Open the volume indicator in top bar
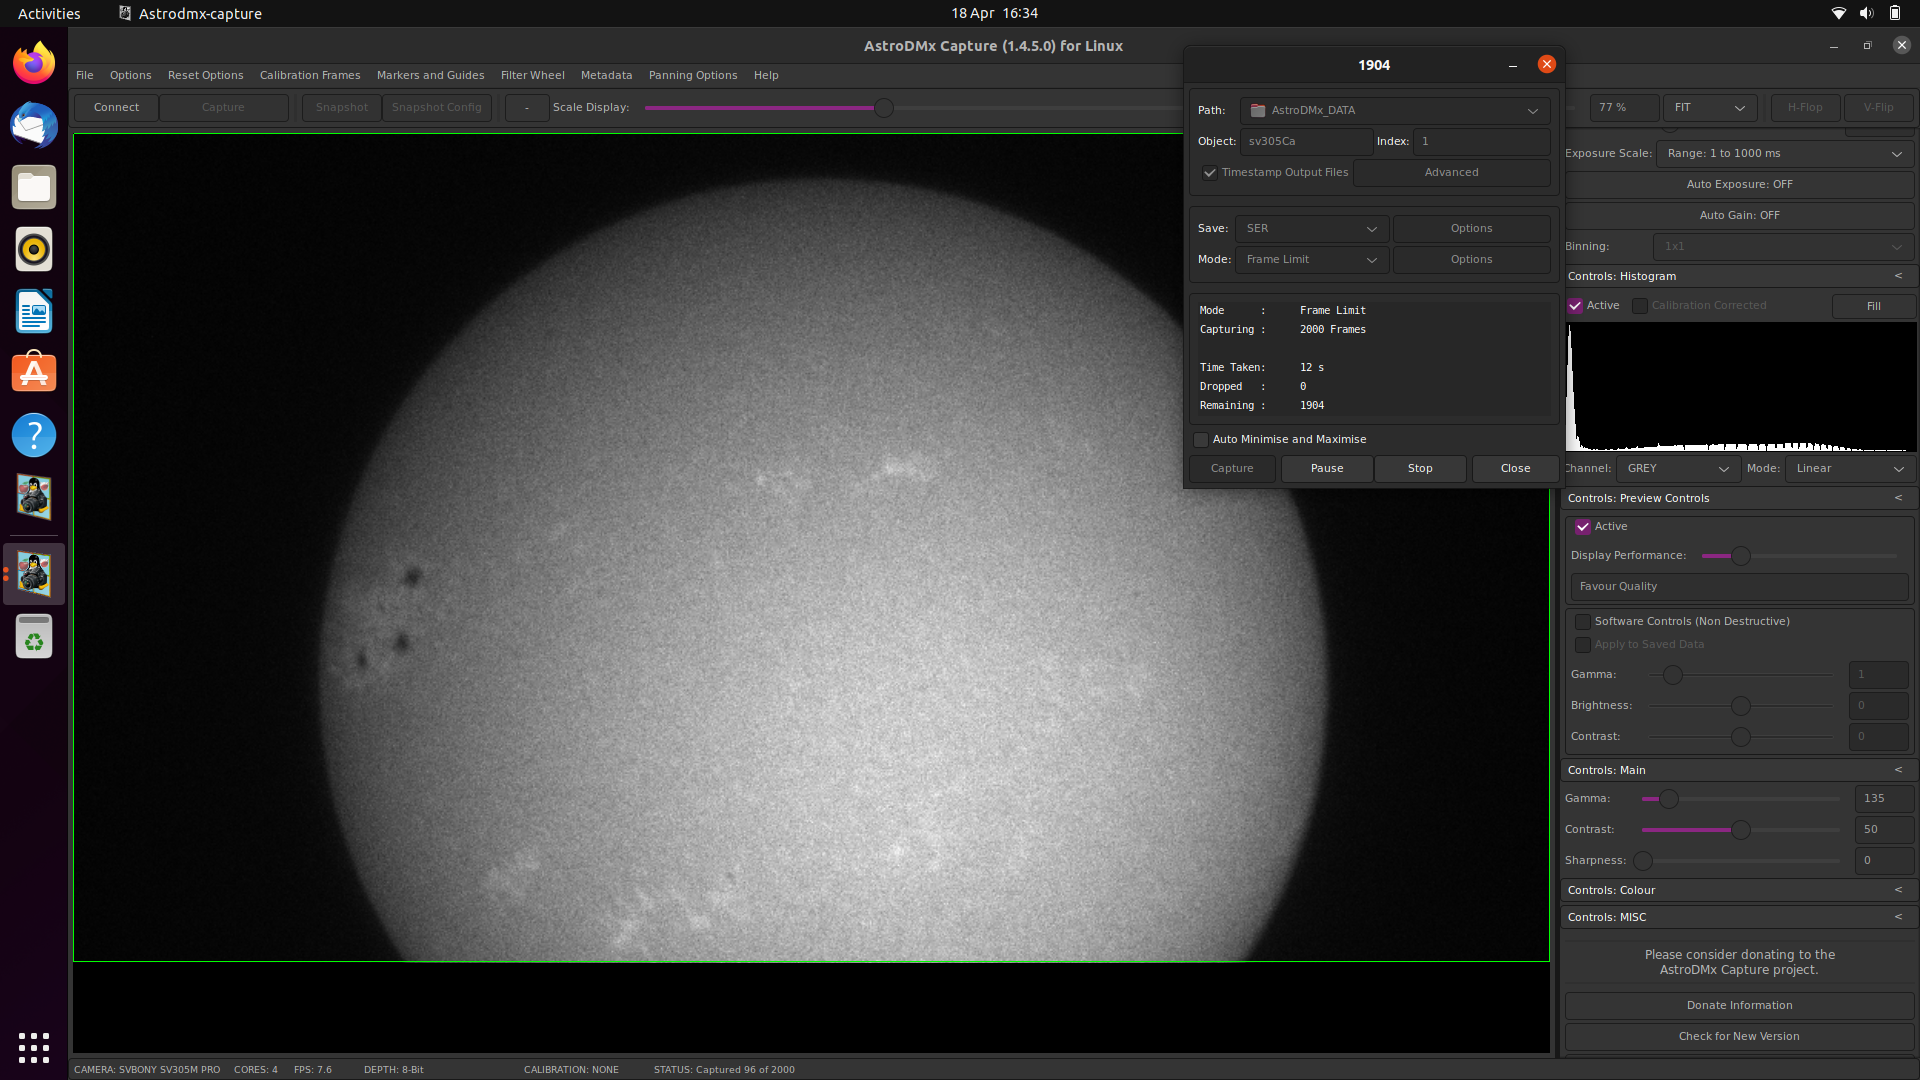Screen dimensions: 1920x1080 1866,13
